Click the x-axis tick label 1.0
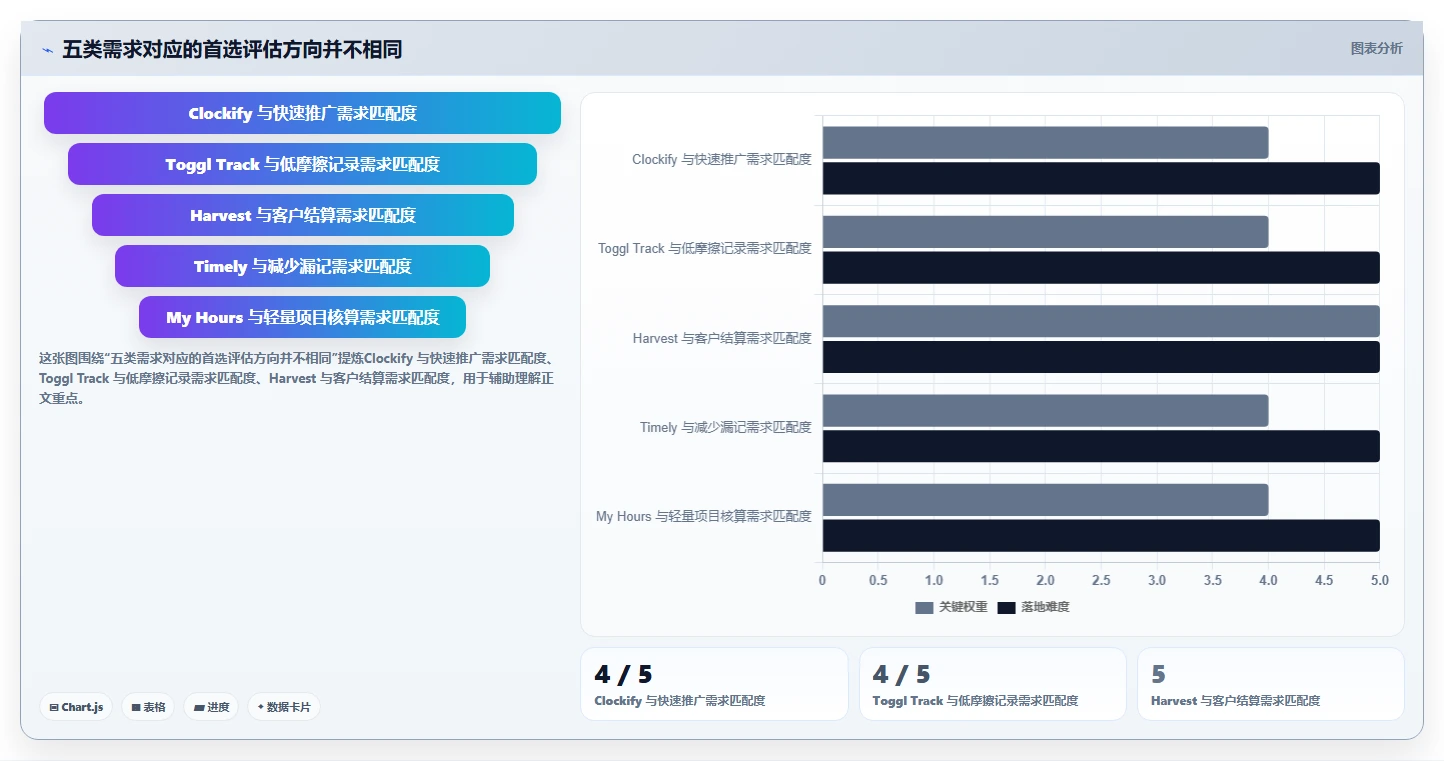 click(x=934, y=580)
